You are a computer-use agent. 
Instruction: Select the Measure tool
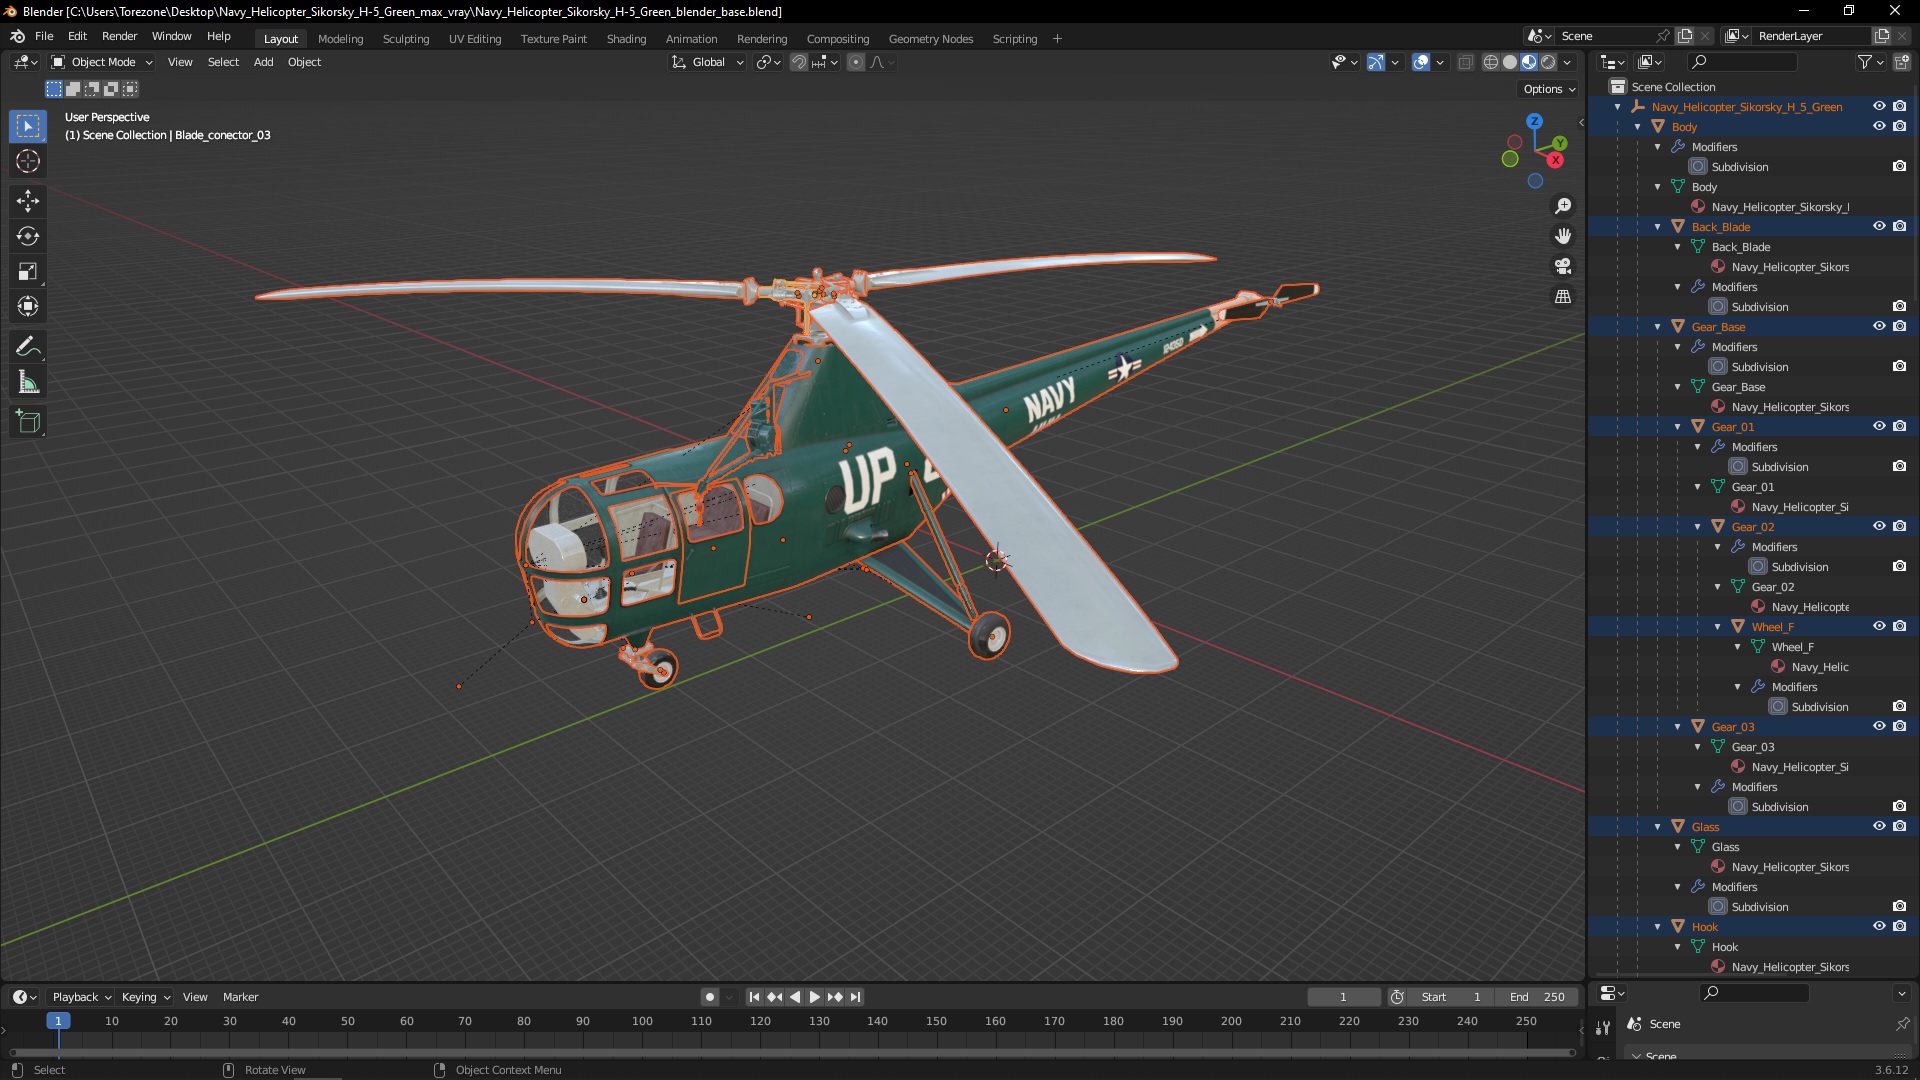(28, 382)
